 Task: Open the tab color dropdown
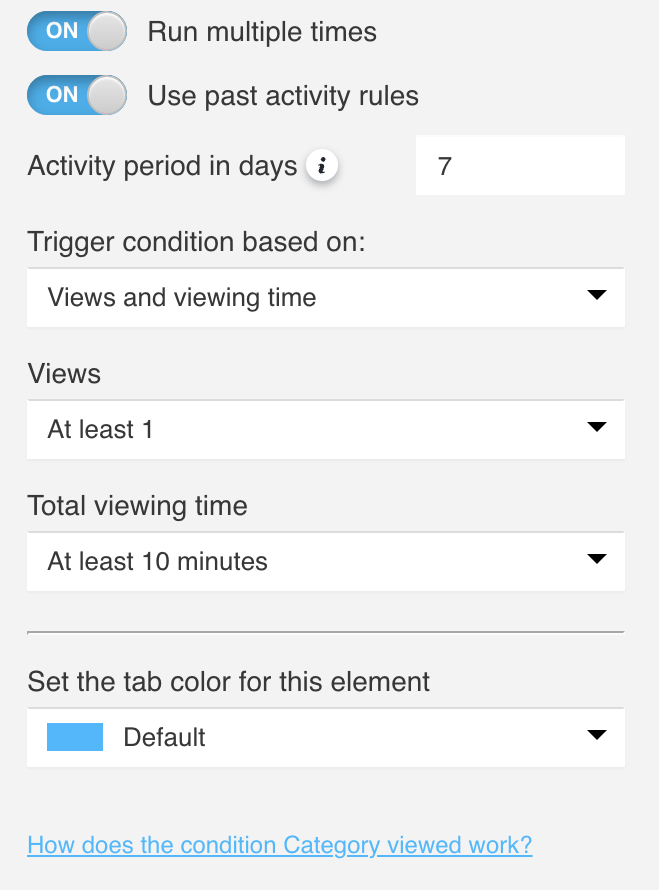point(326,738)
